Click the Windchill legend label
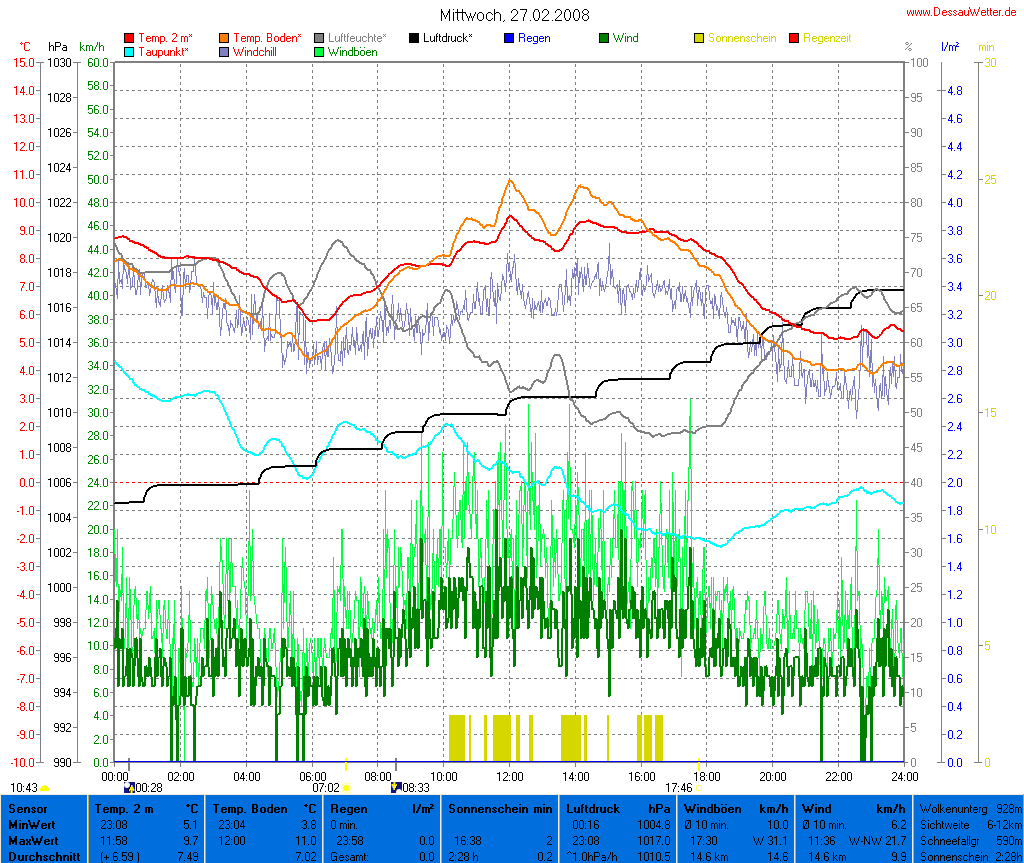This screenshot has height=863, width=1024. click(x=258, y=51)
